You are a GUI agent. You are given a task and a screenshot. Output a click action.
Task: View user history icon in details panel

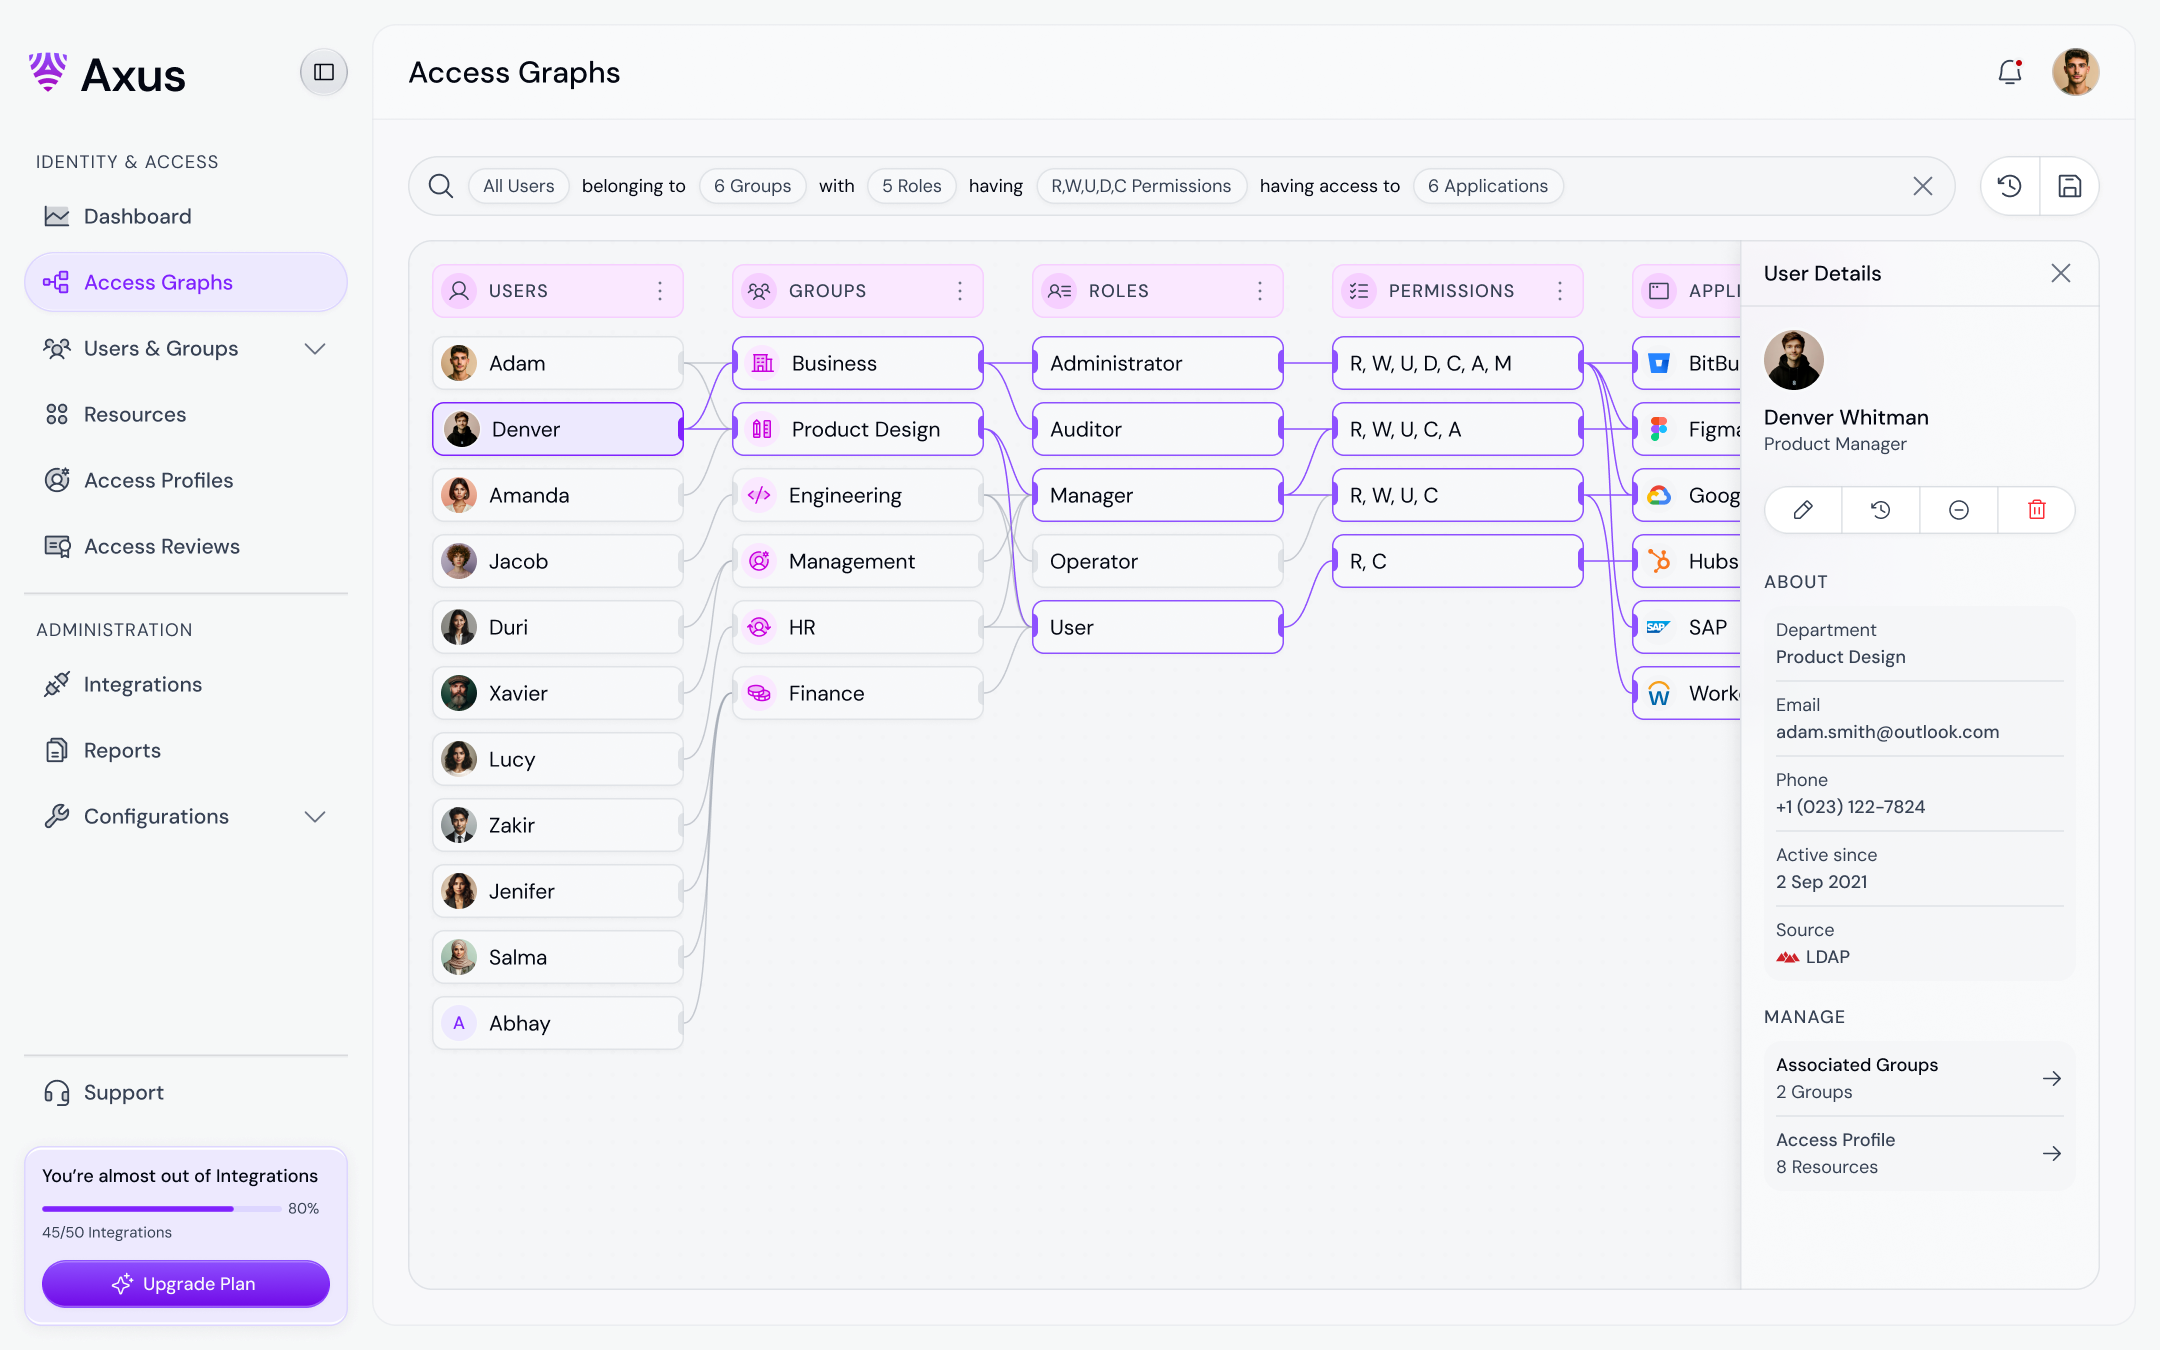(x=1881, y=510)
